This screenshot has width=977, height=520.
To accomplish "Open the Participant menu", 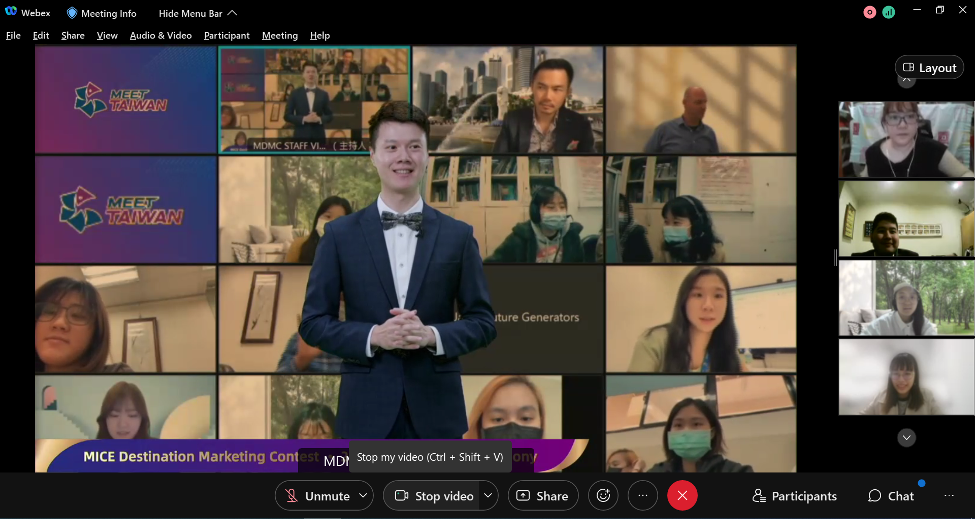I will coord(226,36).
